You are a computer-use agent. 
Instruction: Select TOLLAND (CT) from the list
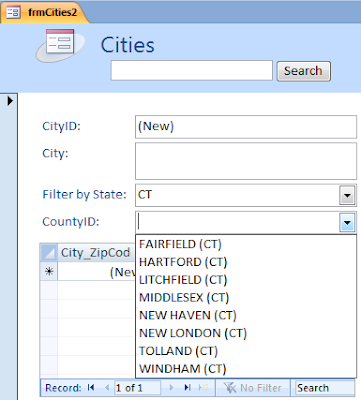click(x=246, y=351)
